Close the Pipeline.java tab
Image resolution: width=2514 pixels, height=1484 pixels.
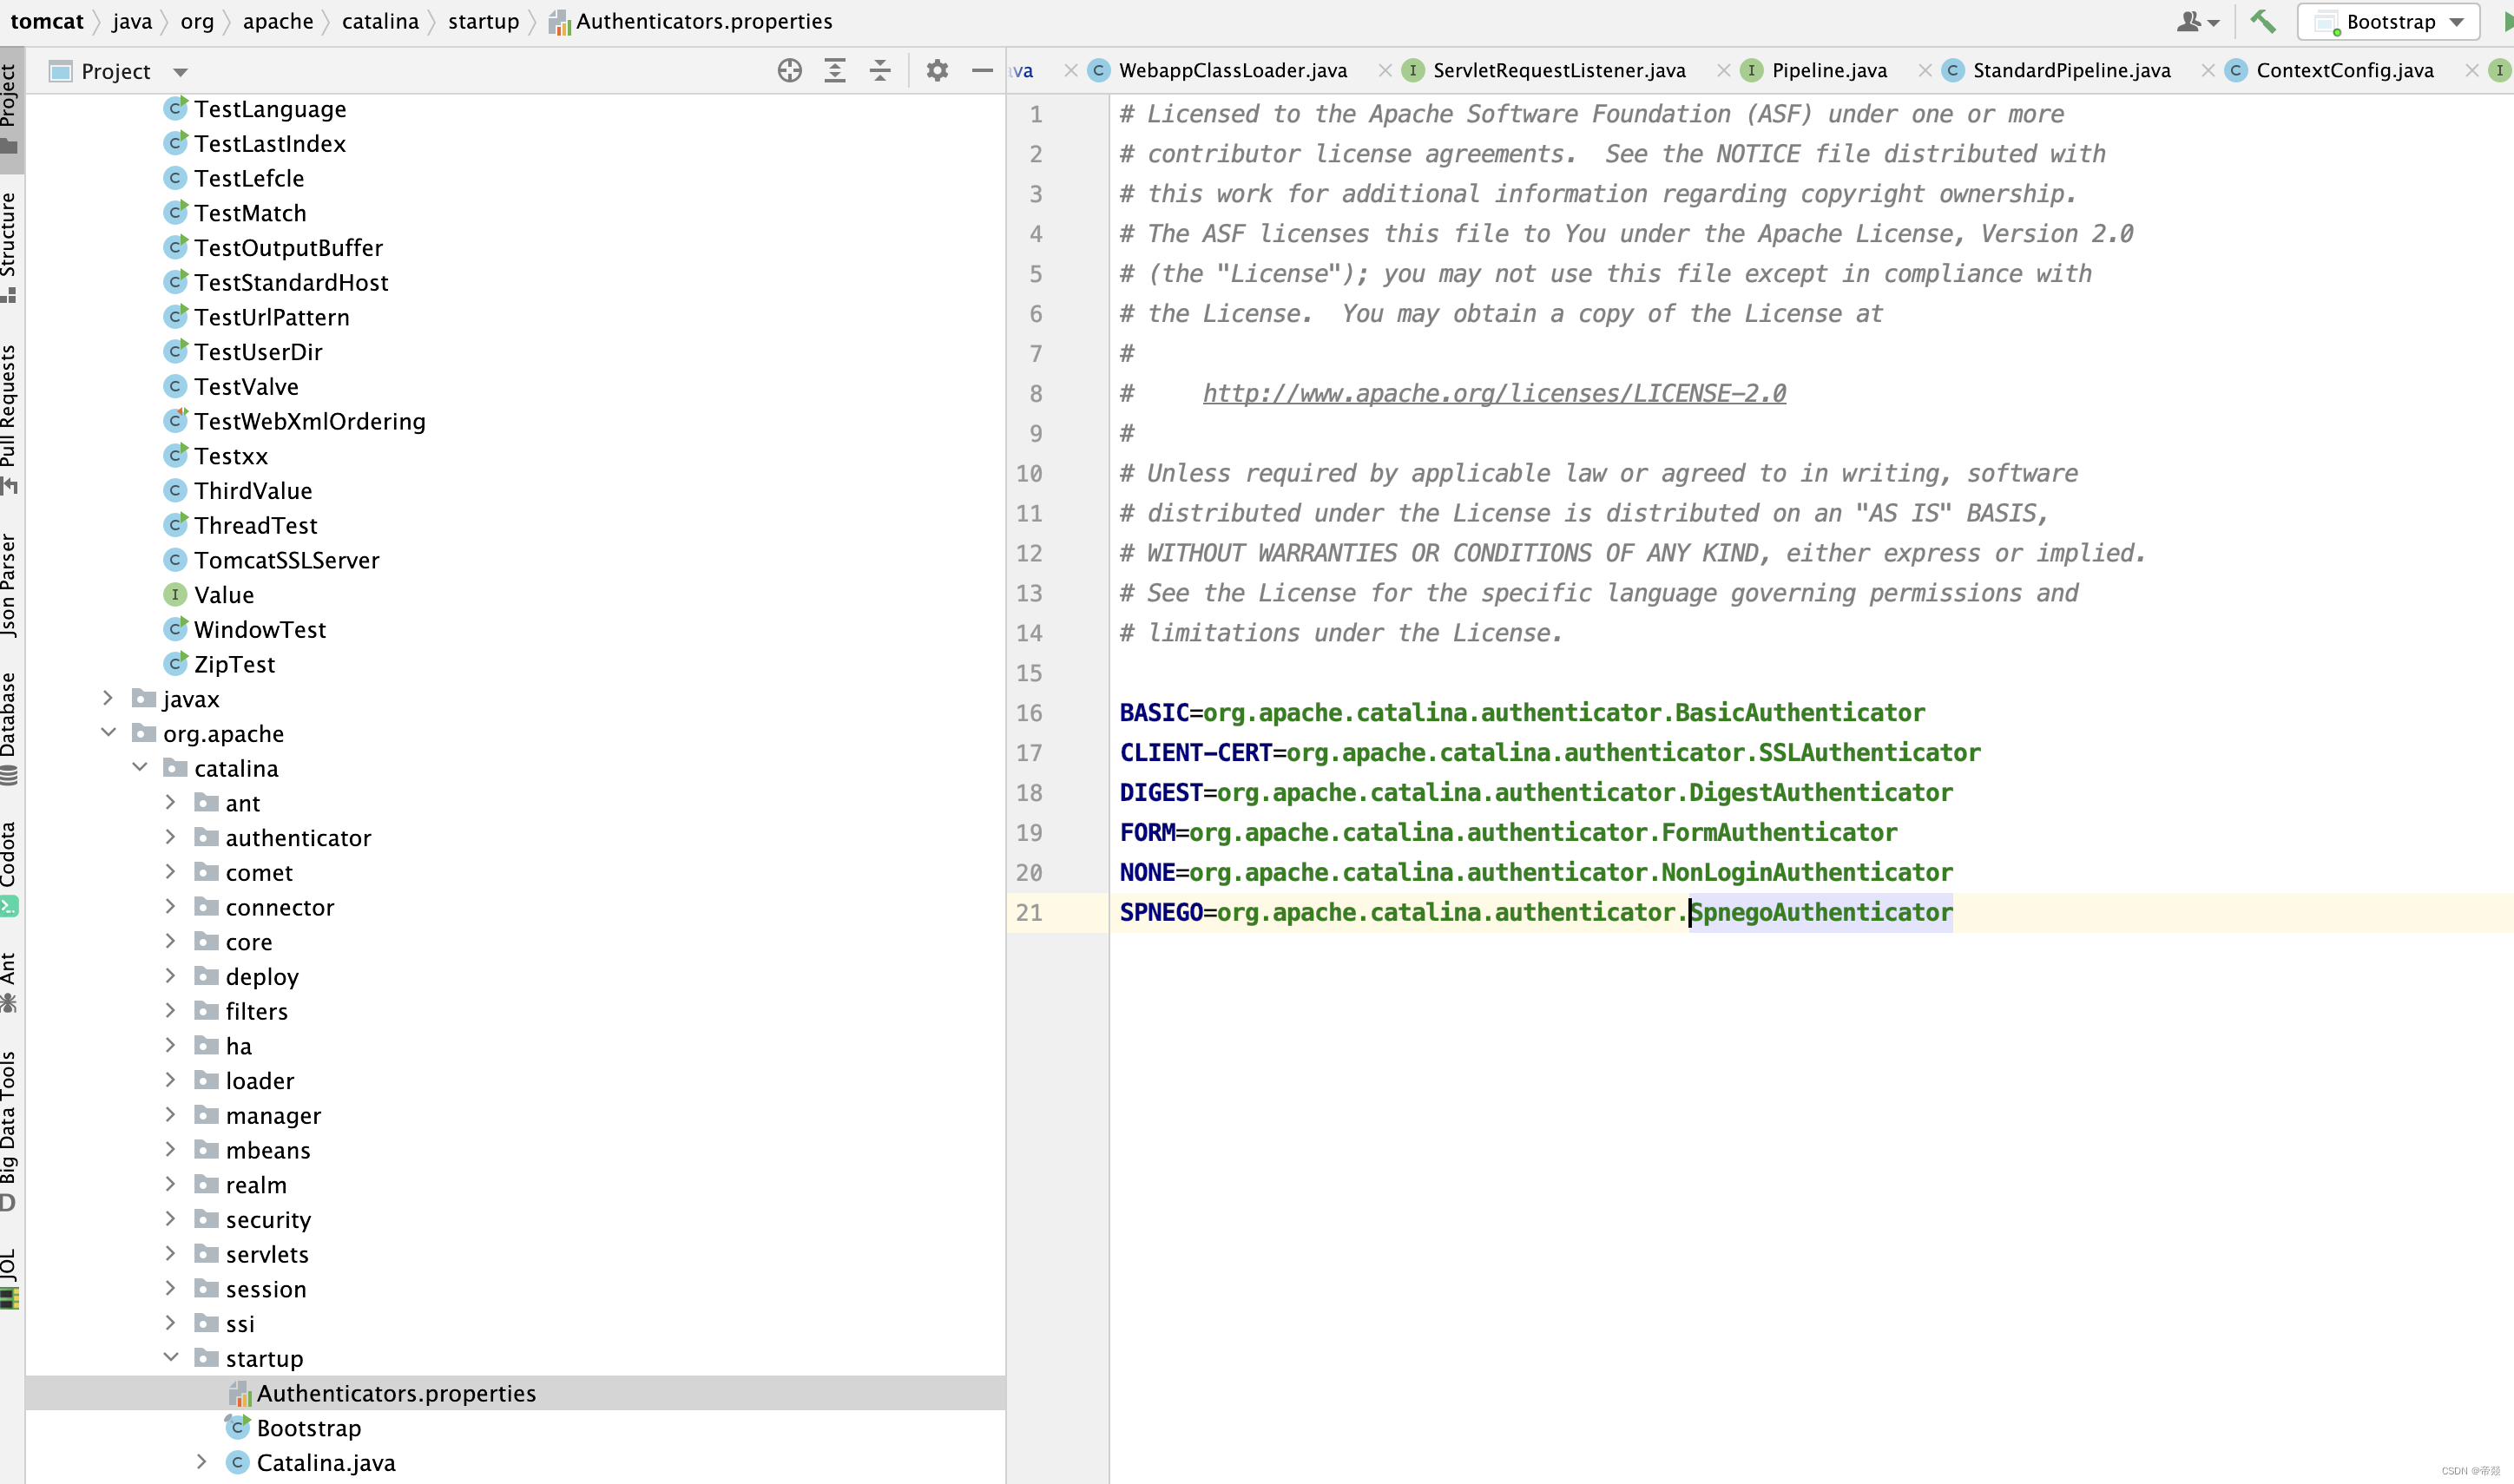[1925, 70]
